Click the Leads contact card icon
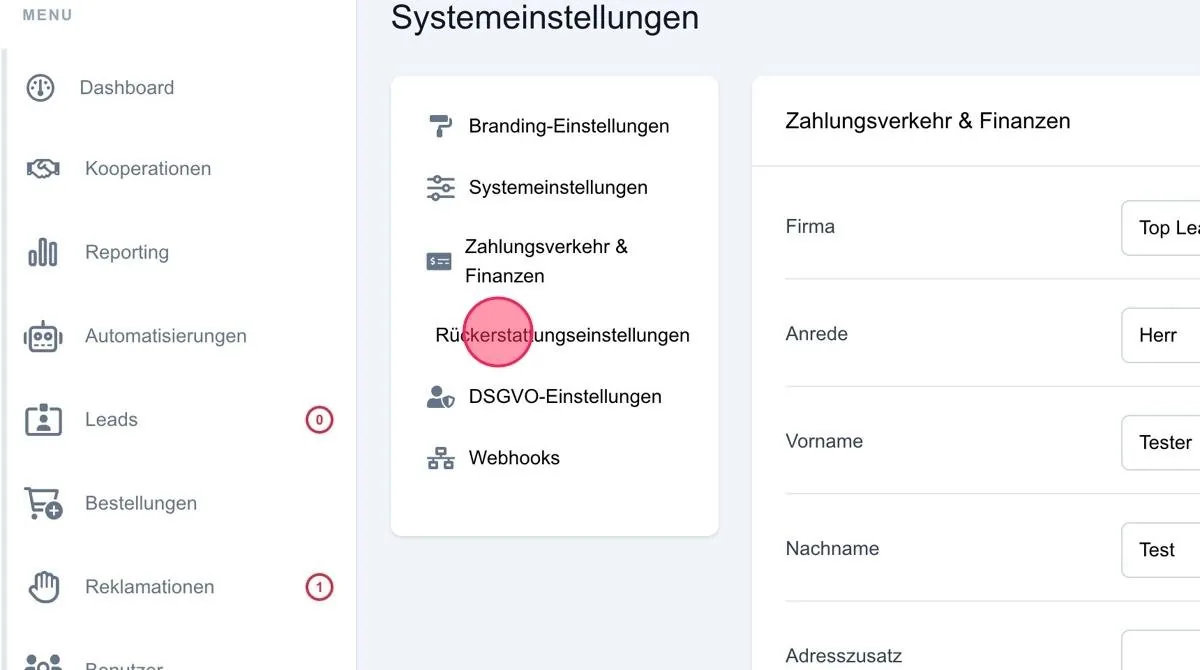Viewport: 1200px width, 670px height. (43, 420)
